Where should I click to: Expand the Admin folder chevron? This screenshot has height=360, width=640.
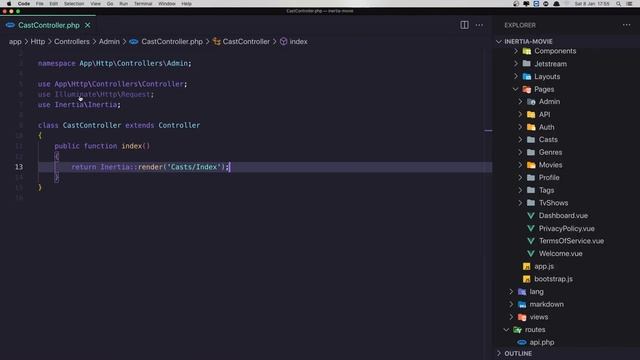(520, 102)
